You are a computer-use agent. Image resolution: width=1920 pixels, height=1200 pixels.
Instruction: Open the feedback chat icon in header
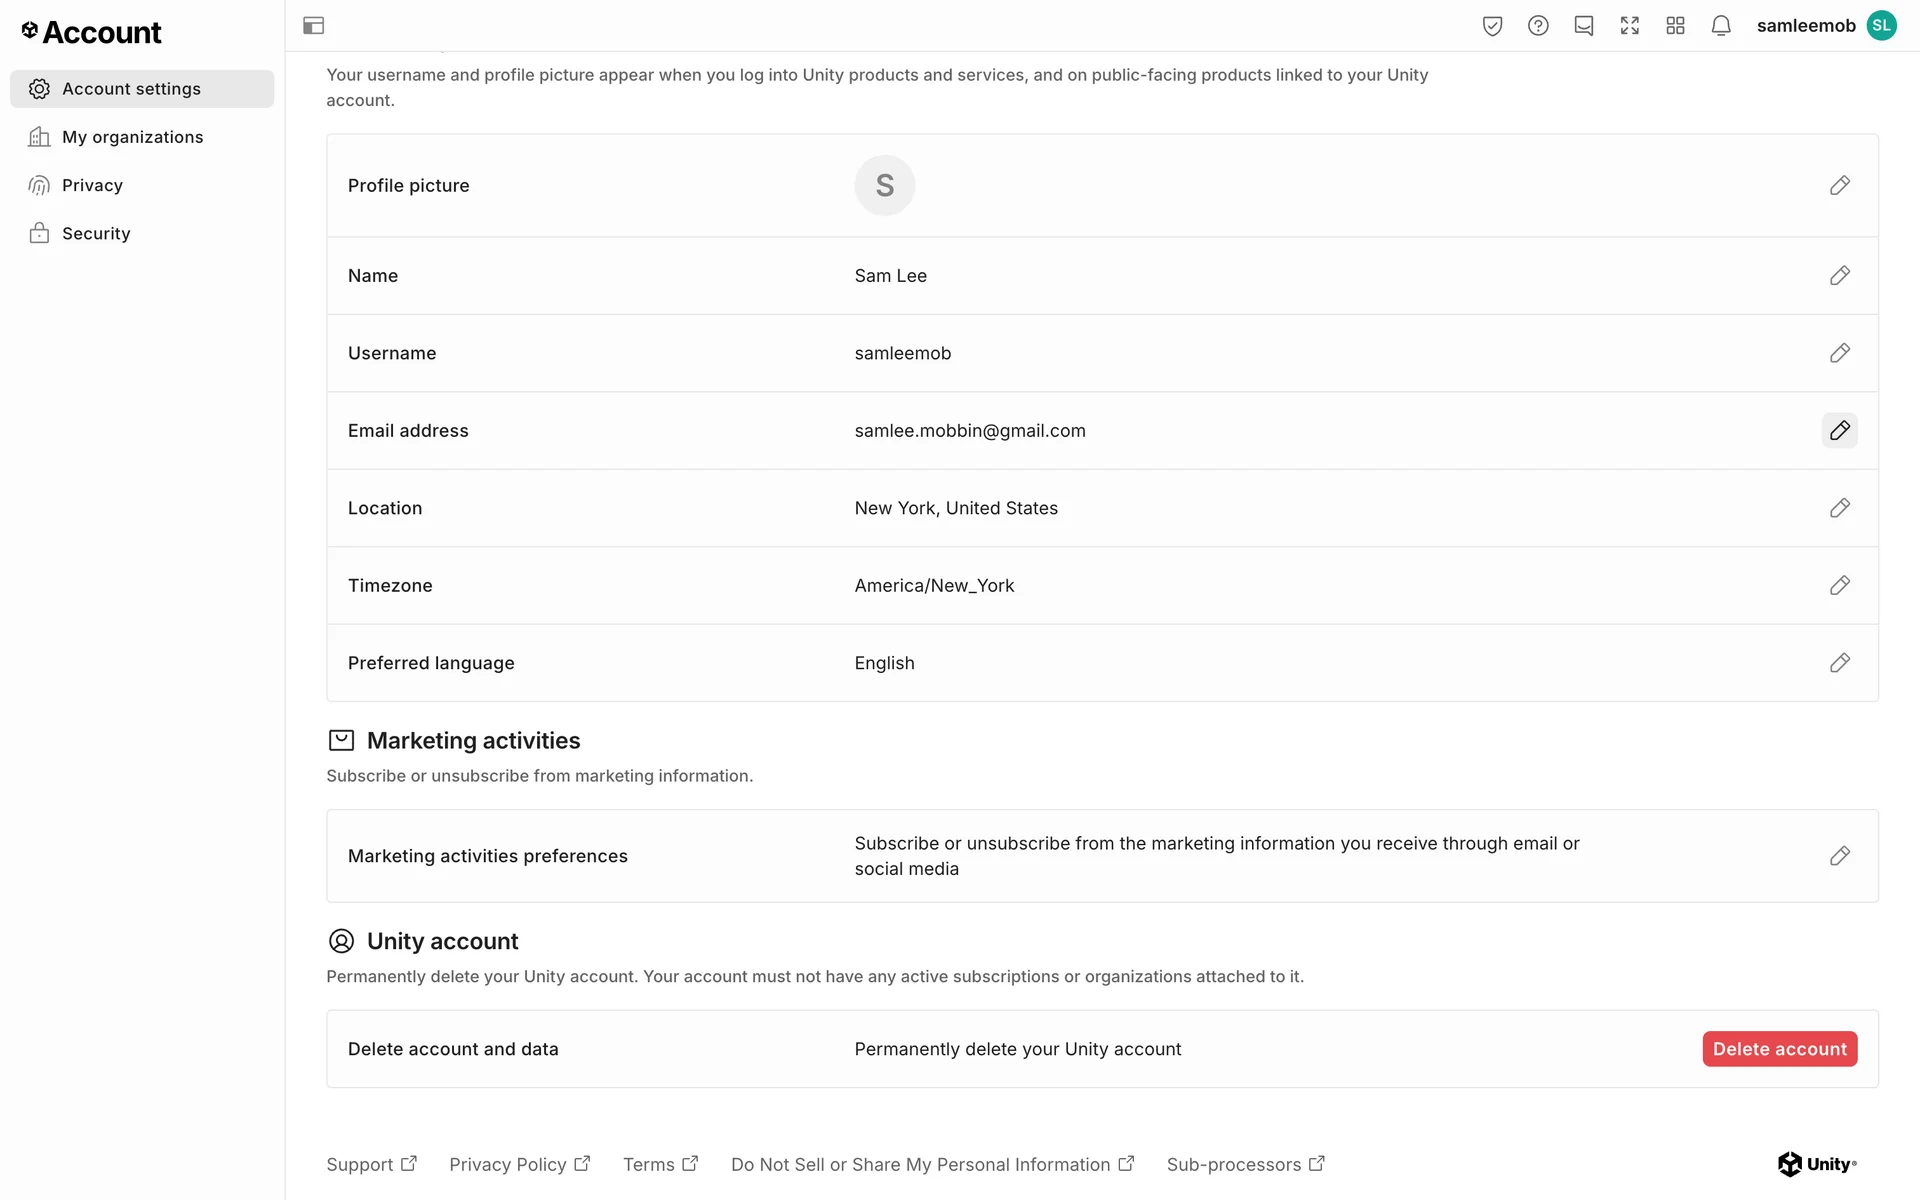(x=1584, y=26)
